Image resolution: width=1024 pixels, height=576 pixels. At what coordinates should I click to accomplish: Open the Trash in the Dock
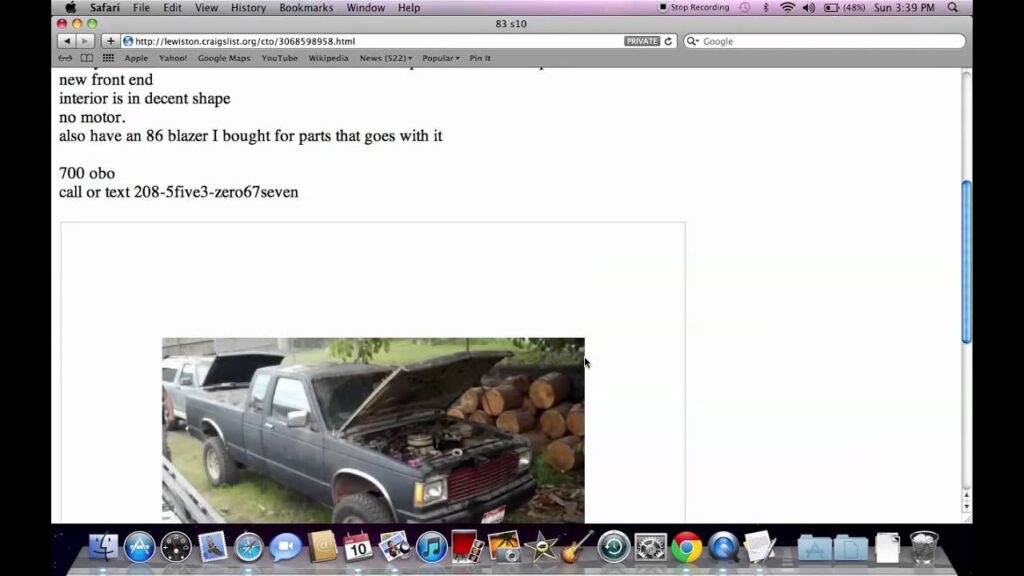pos(924,547)
